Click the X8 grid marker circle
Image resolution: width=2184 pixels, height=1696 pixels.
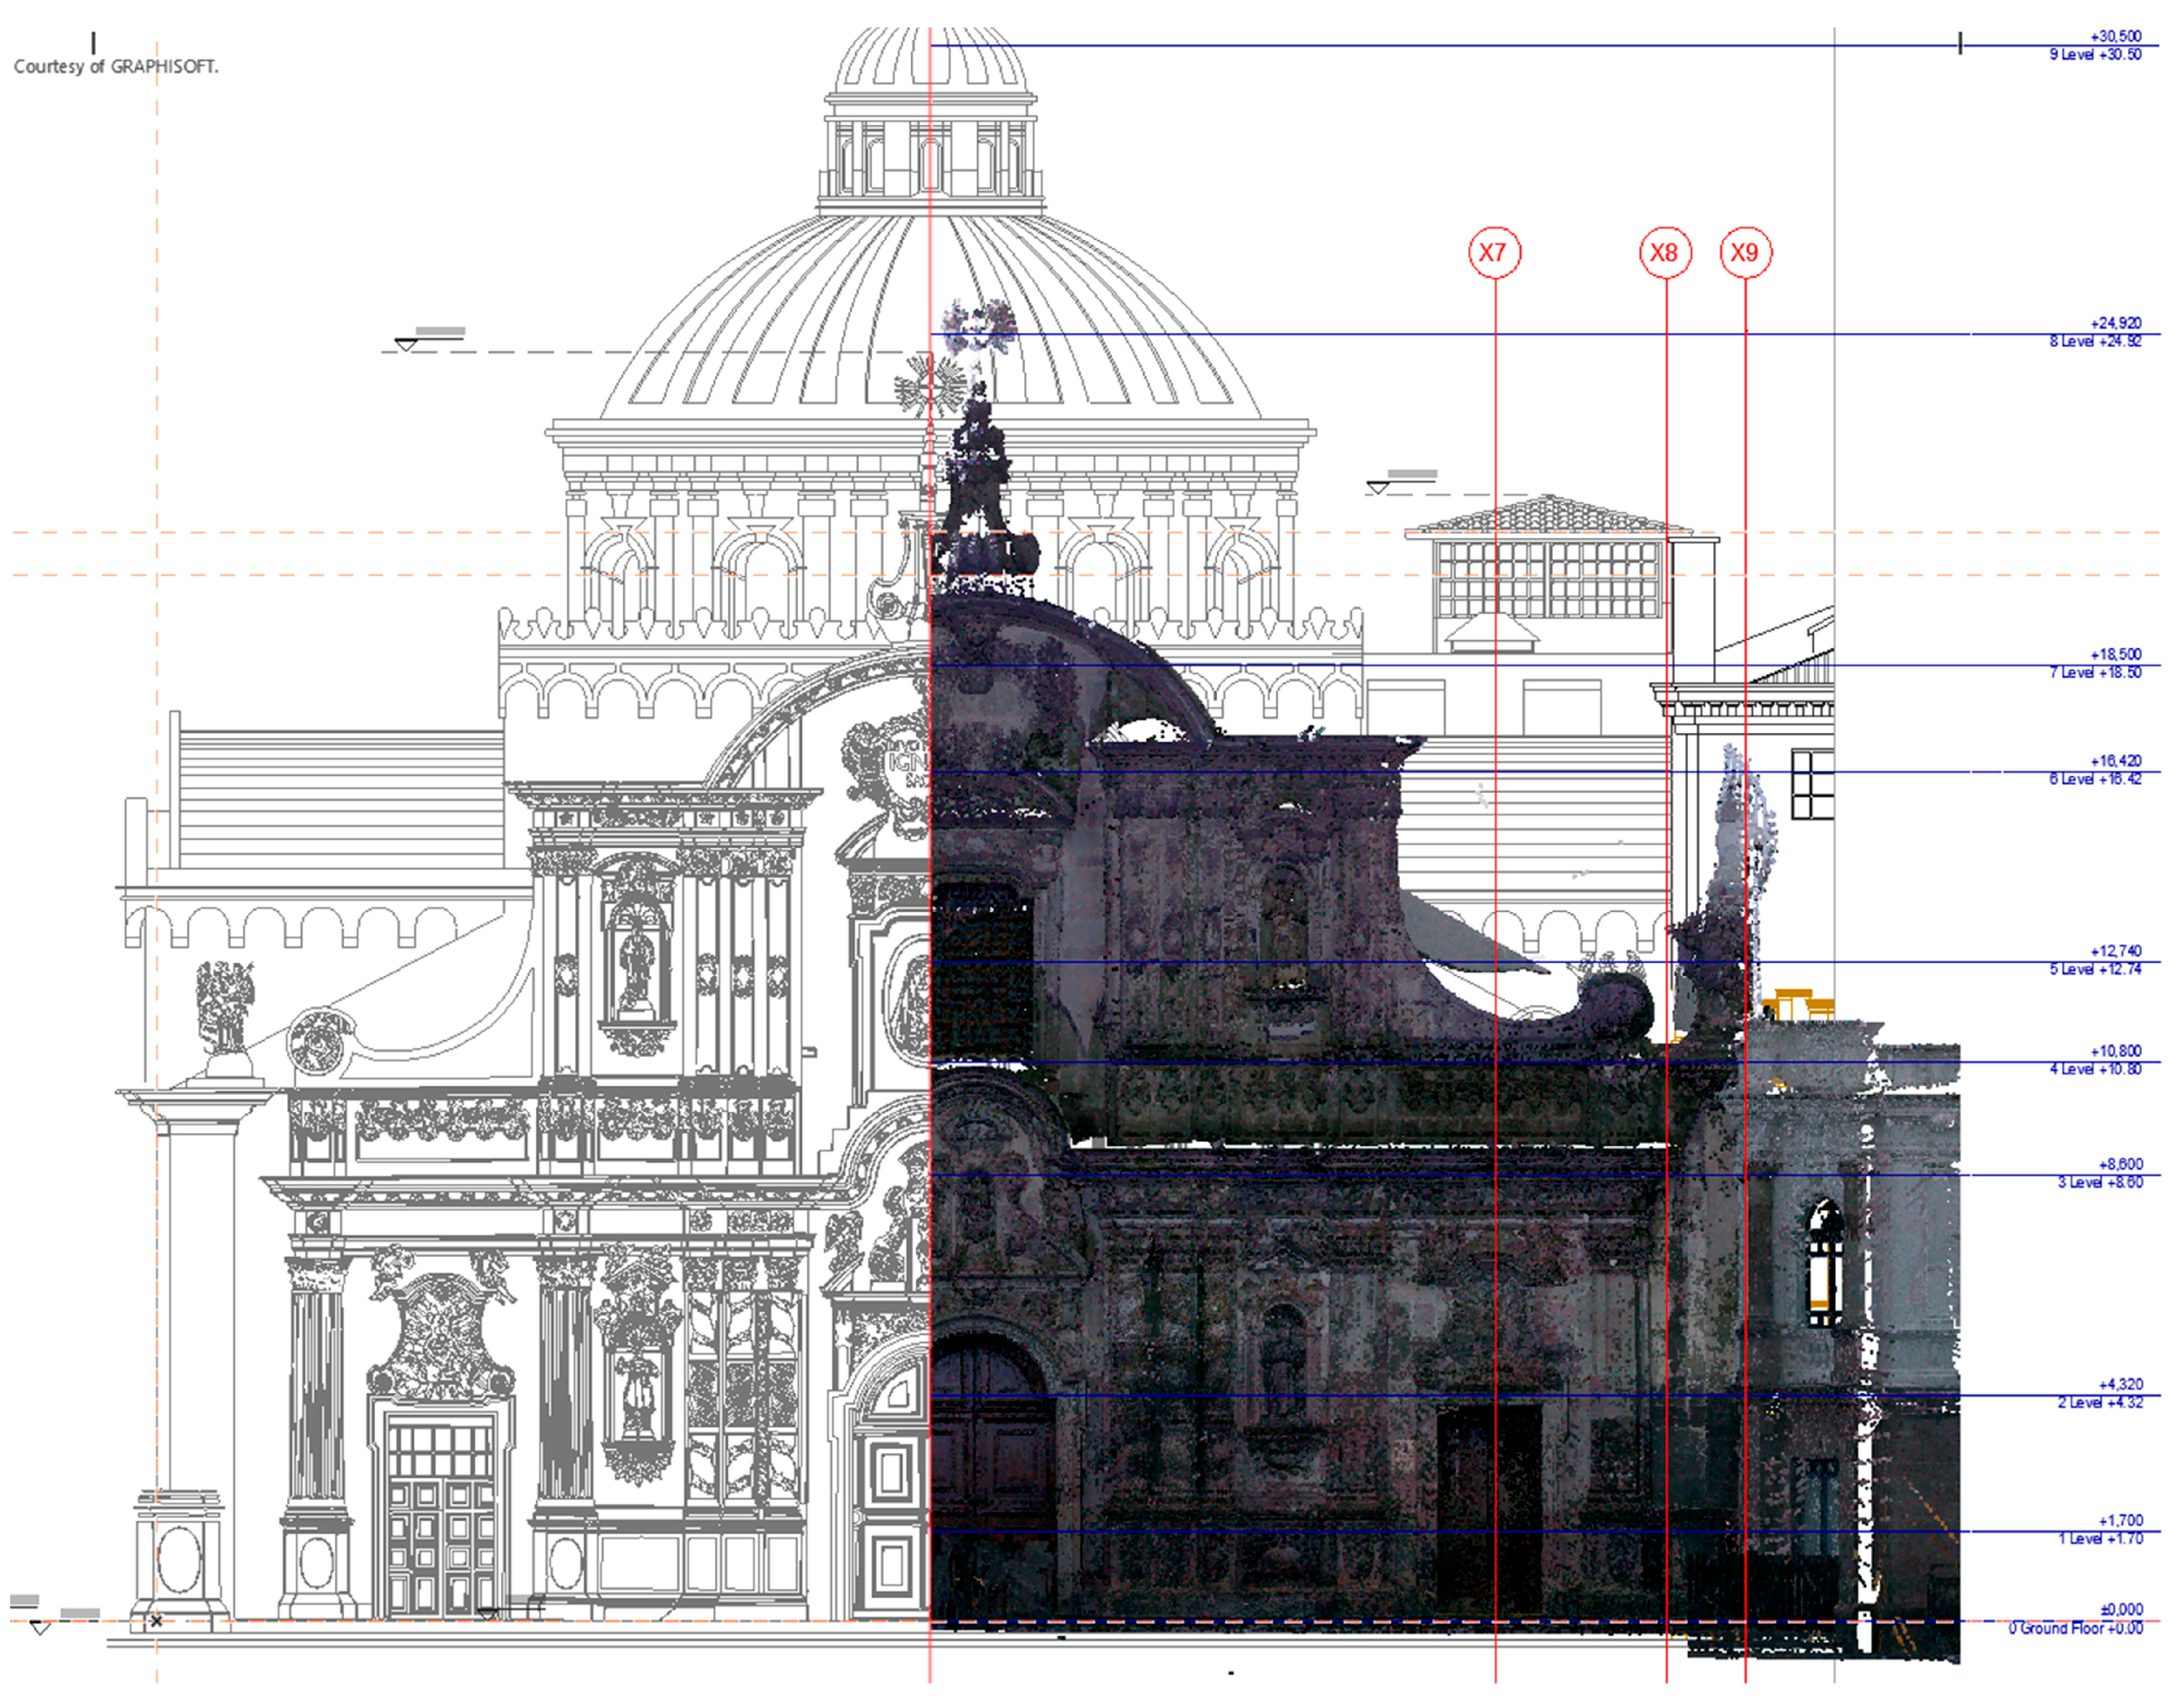(x=1665, y=253)
